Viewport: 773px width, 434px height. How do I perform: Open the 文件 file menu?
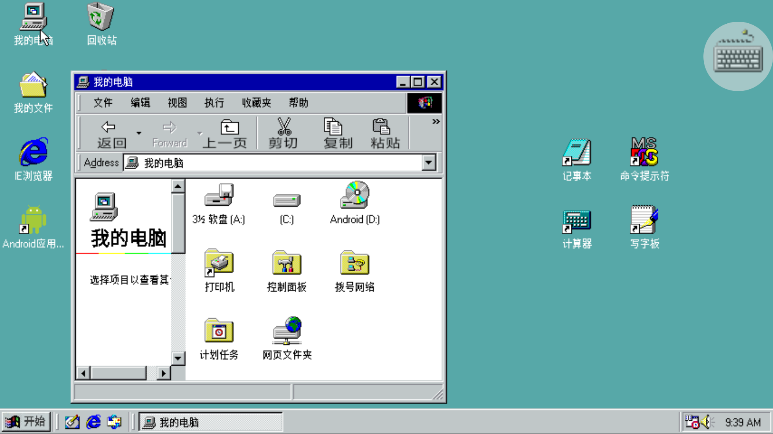103,103
